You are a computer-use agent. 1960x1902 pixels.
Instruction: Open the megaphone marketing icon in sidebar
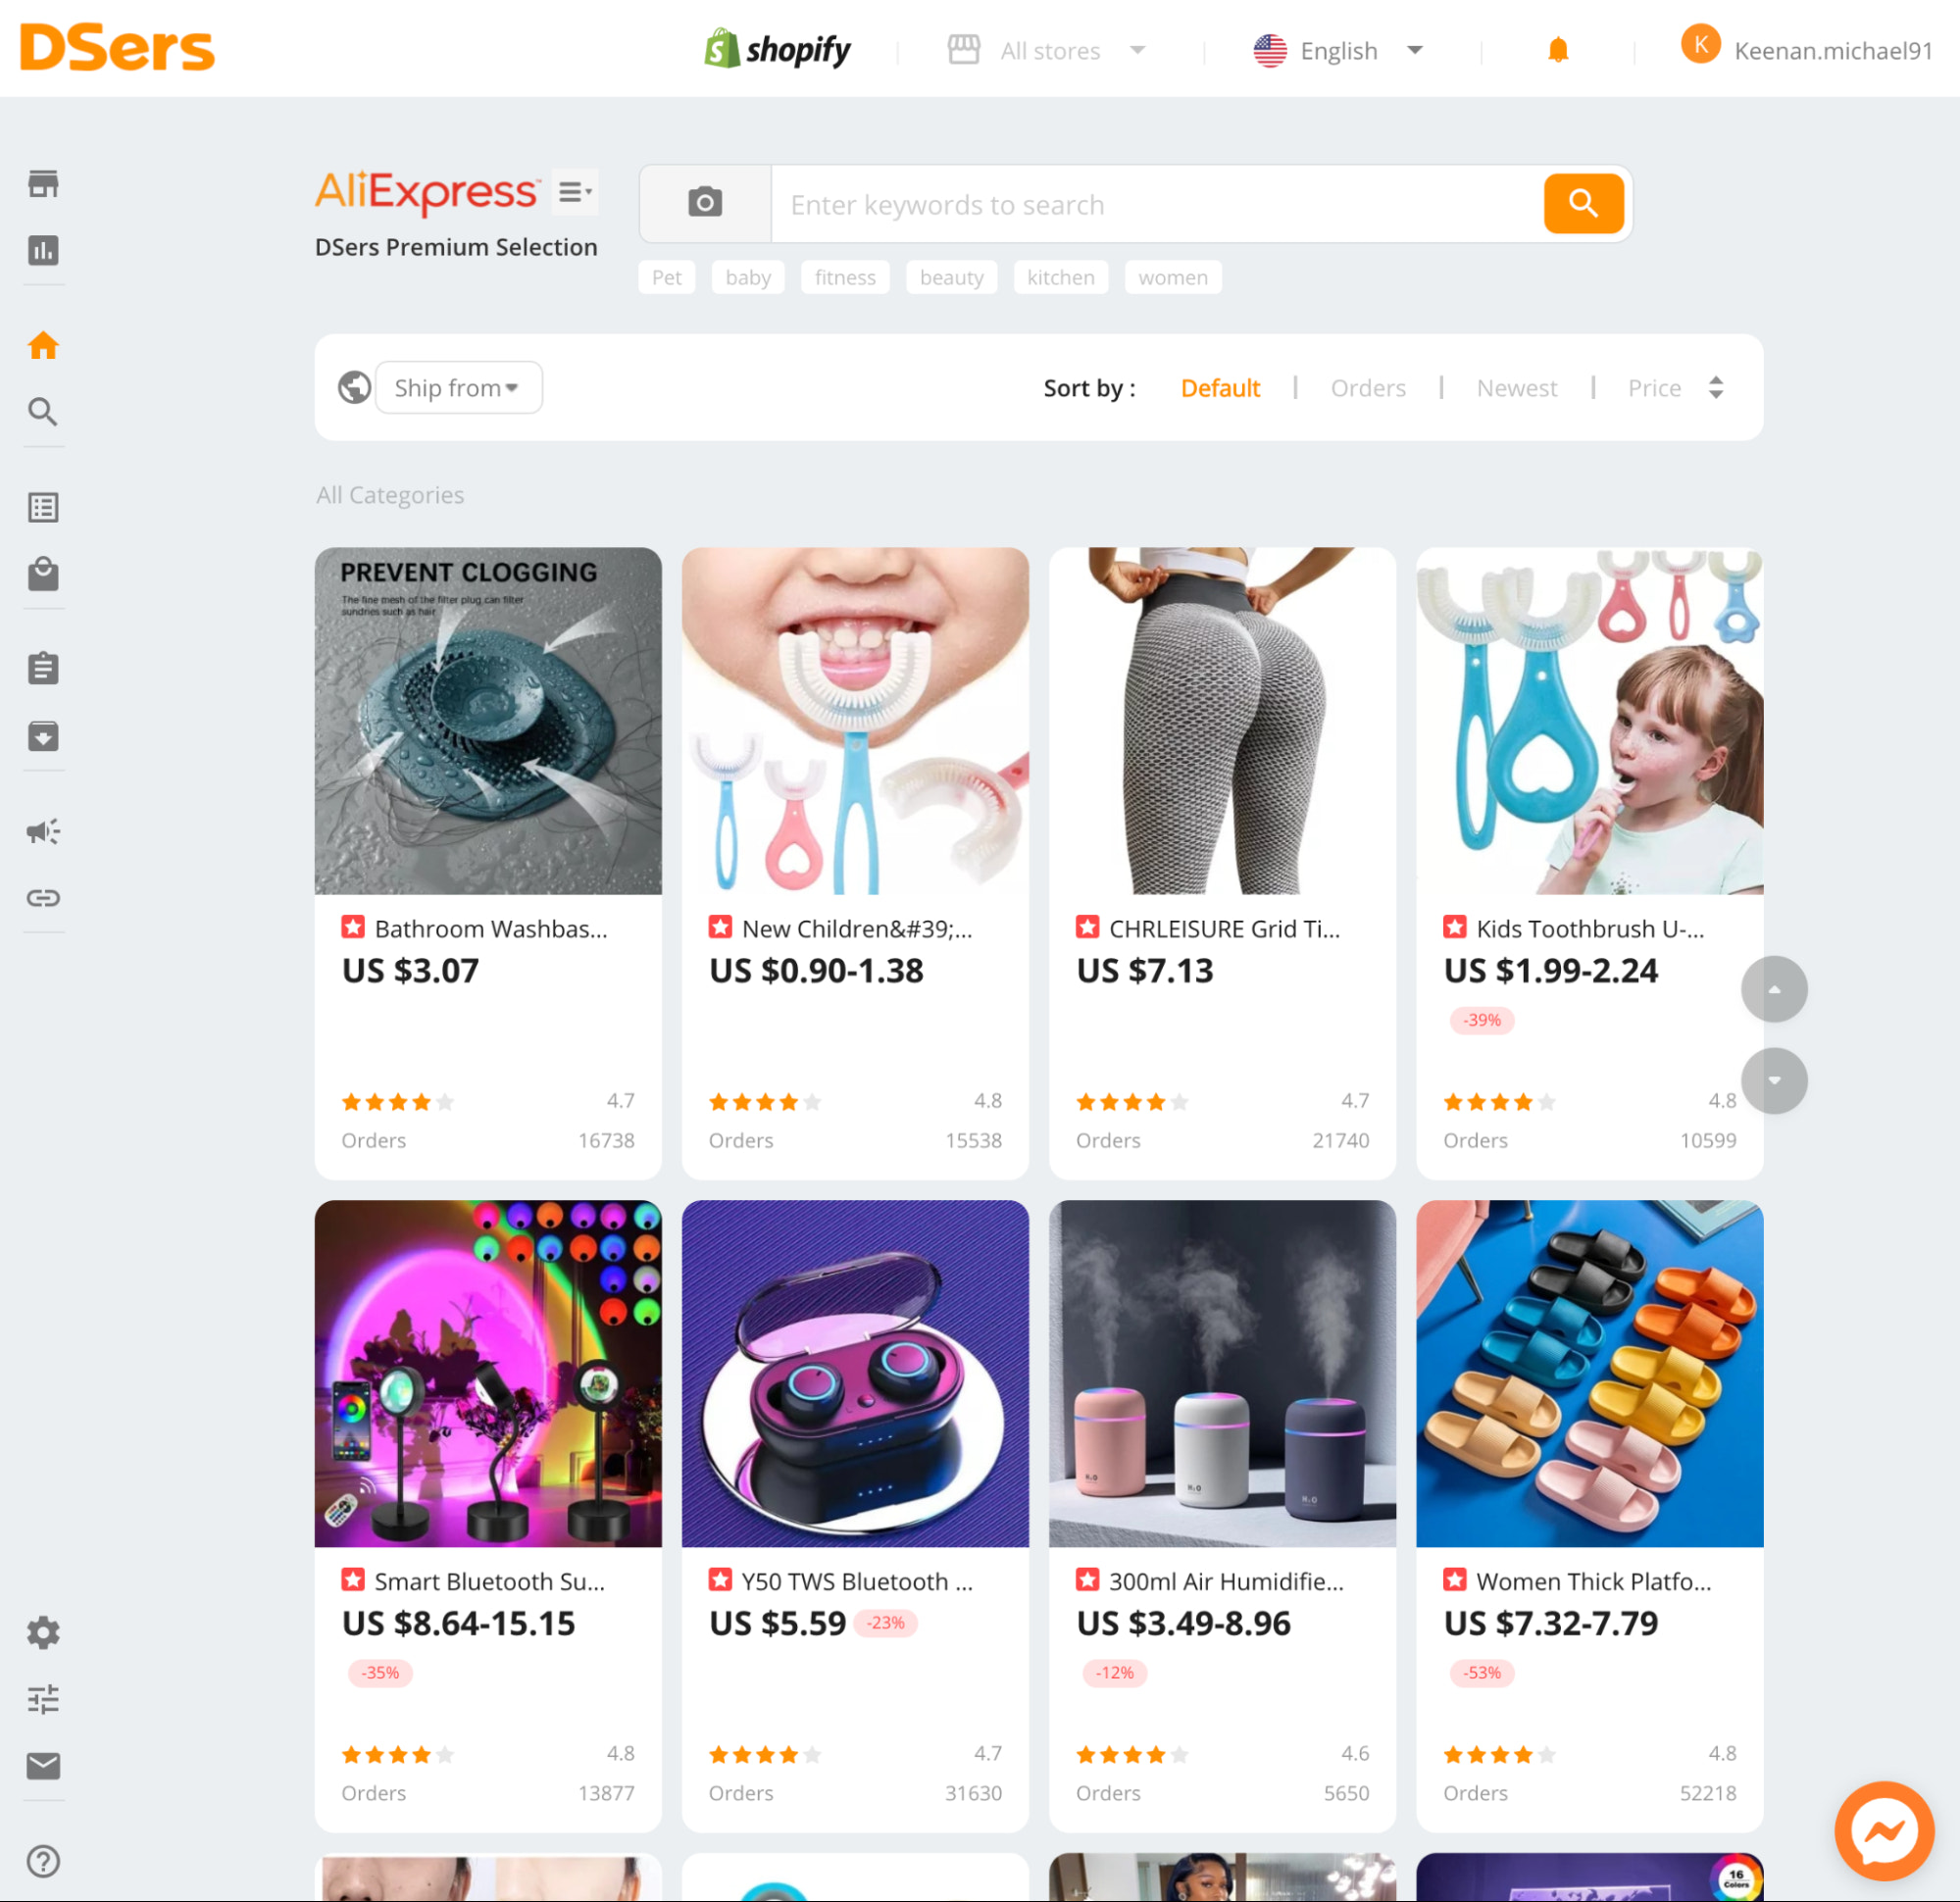[x=43, y=831]
